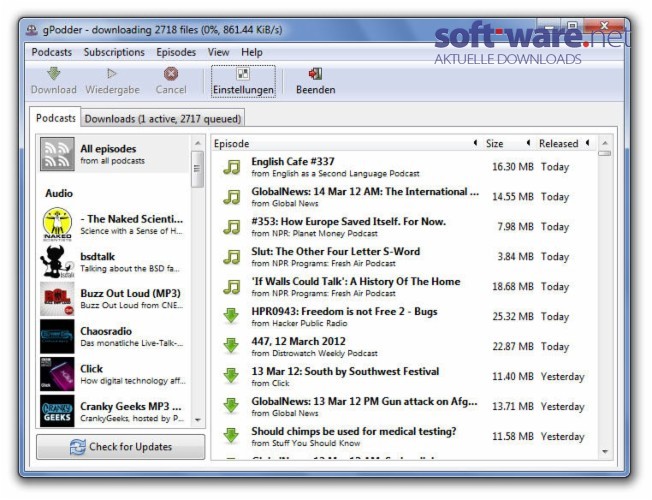Select Chaosradio podcast cover

coord(57,337)
